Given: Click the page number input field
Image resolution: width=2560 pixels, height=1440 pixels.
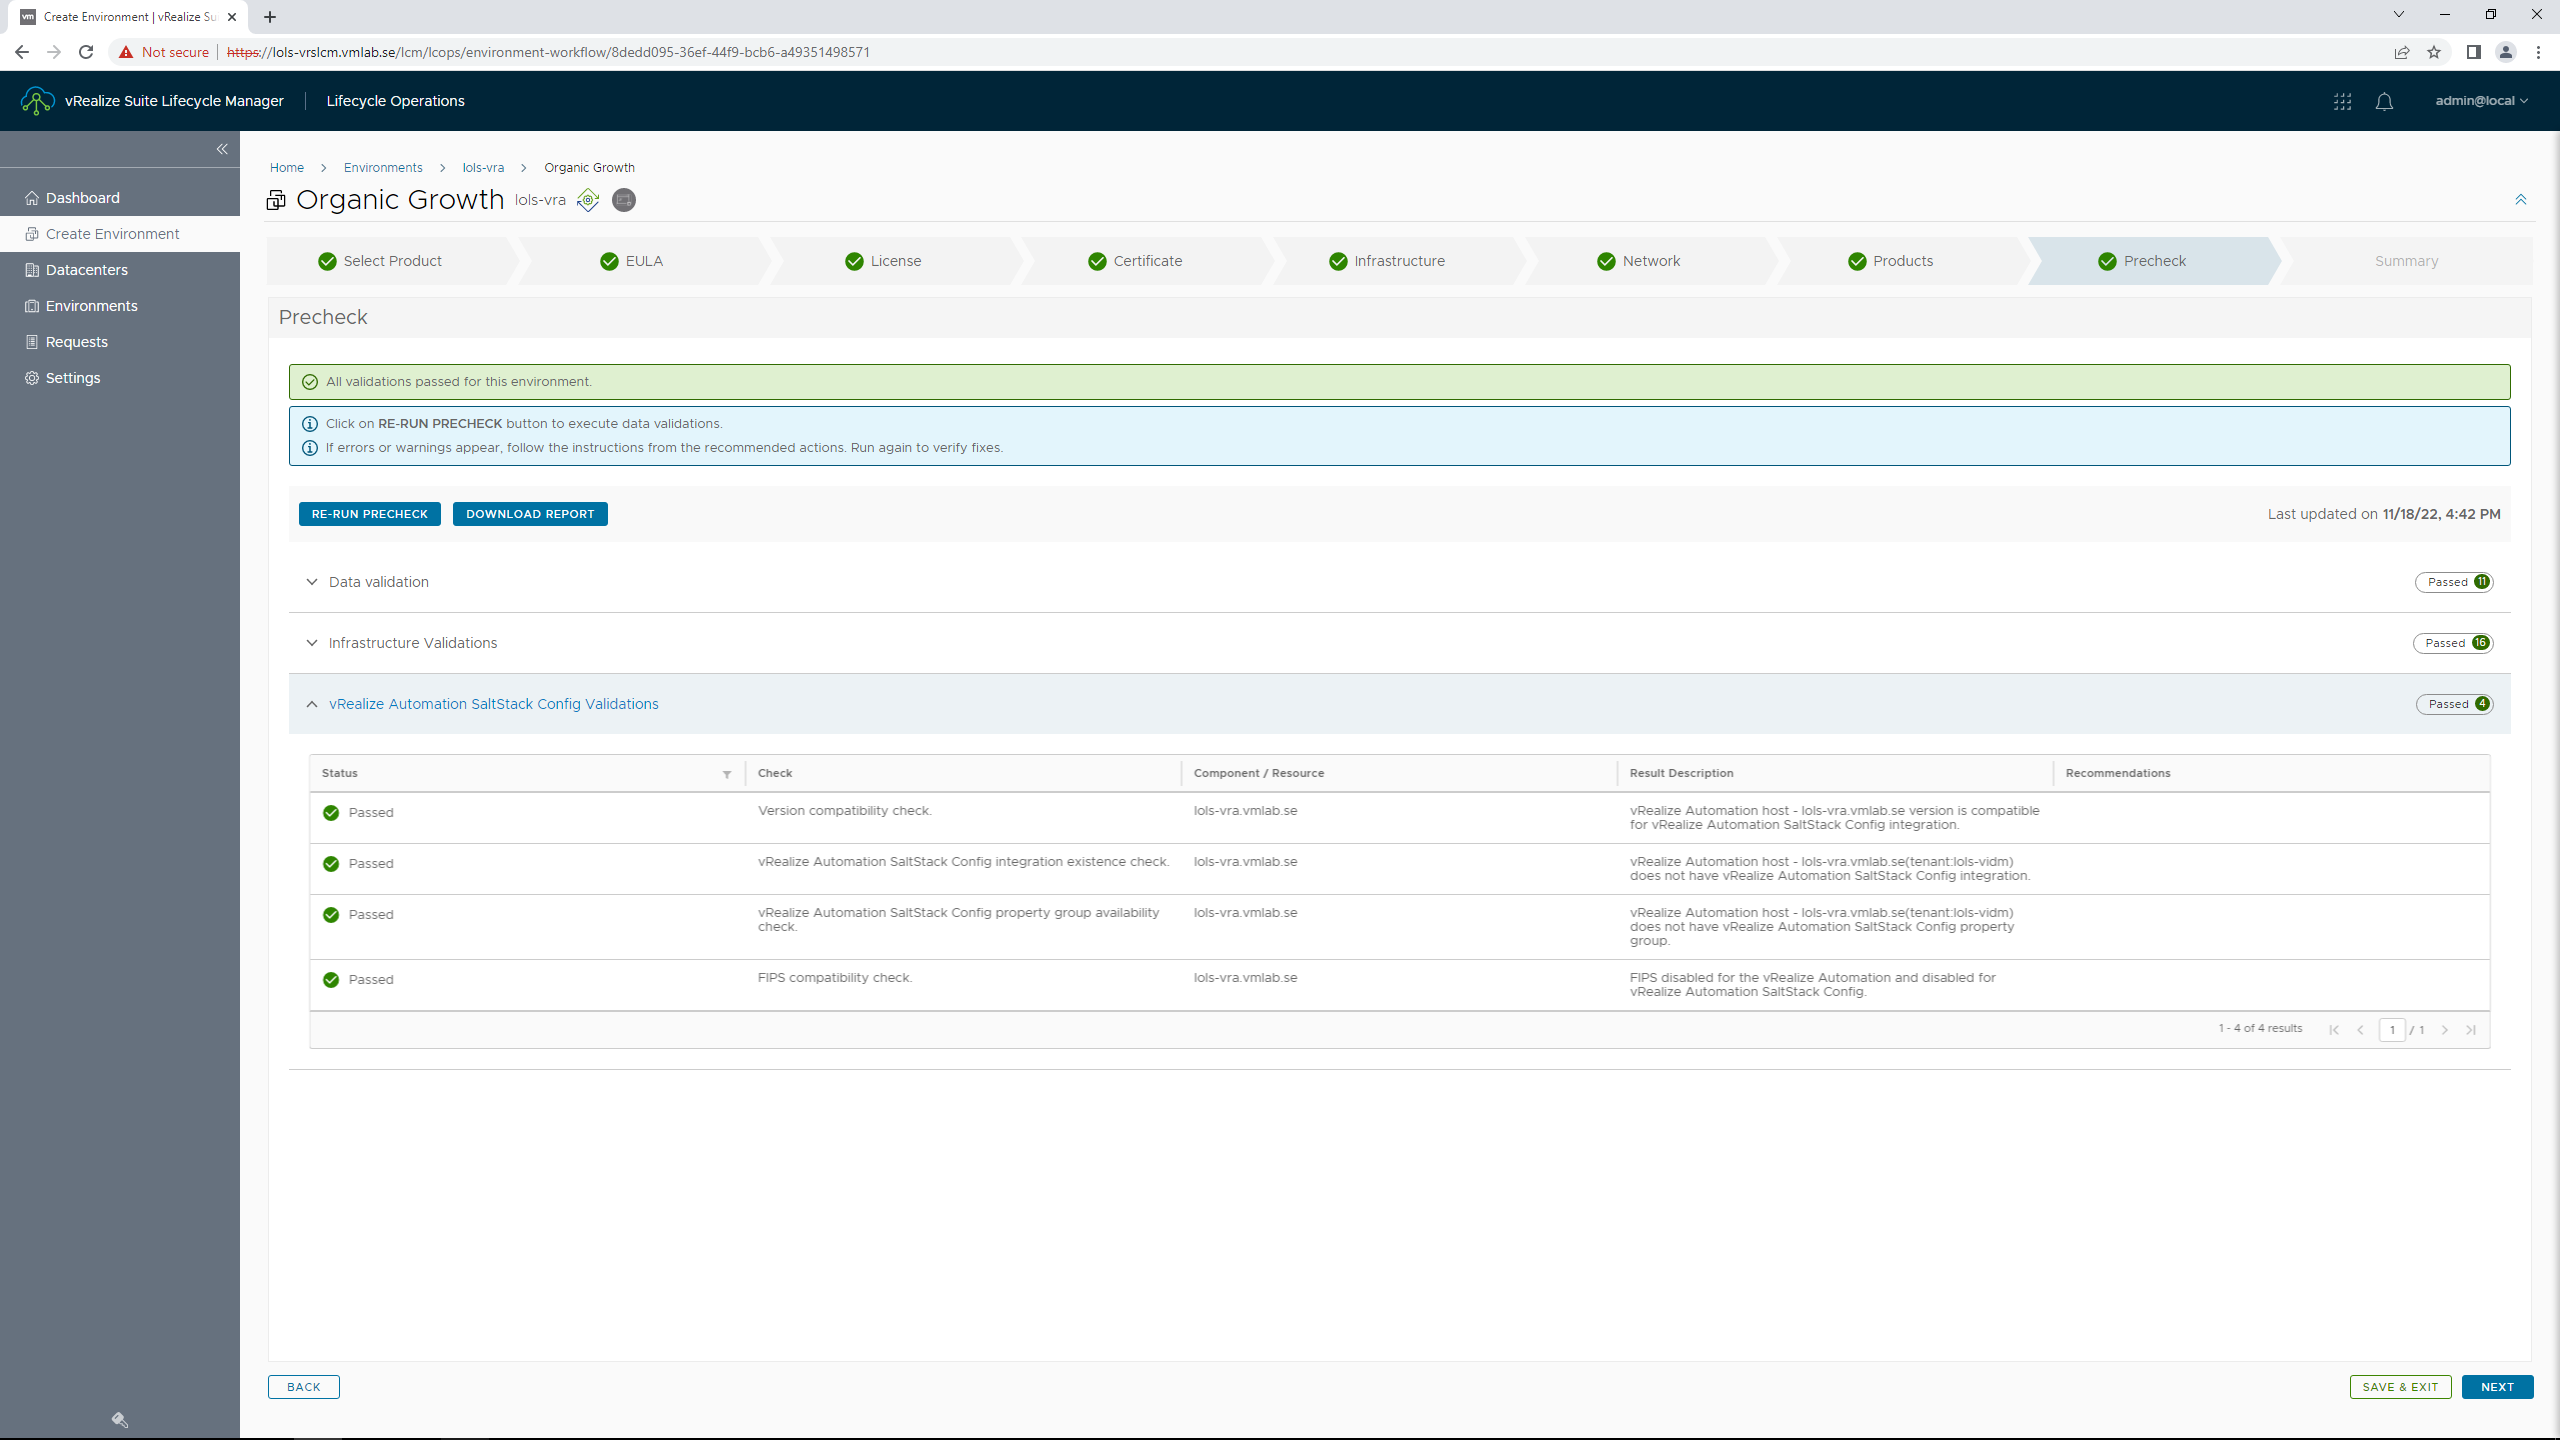Looking at the screenshot, I should click(x=2392, y=1030).
